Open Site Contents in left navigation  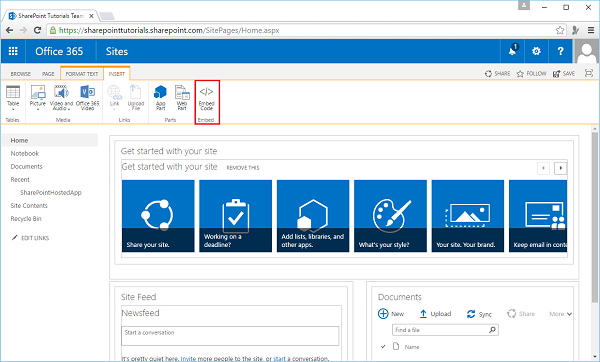29,205
